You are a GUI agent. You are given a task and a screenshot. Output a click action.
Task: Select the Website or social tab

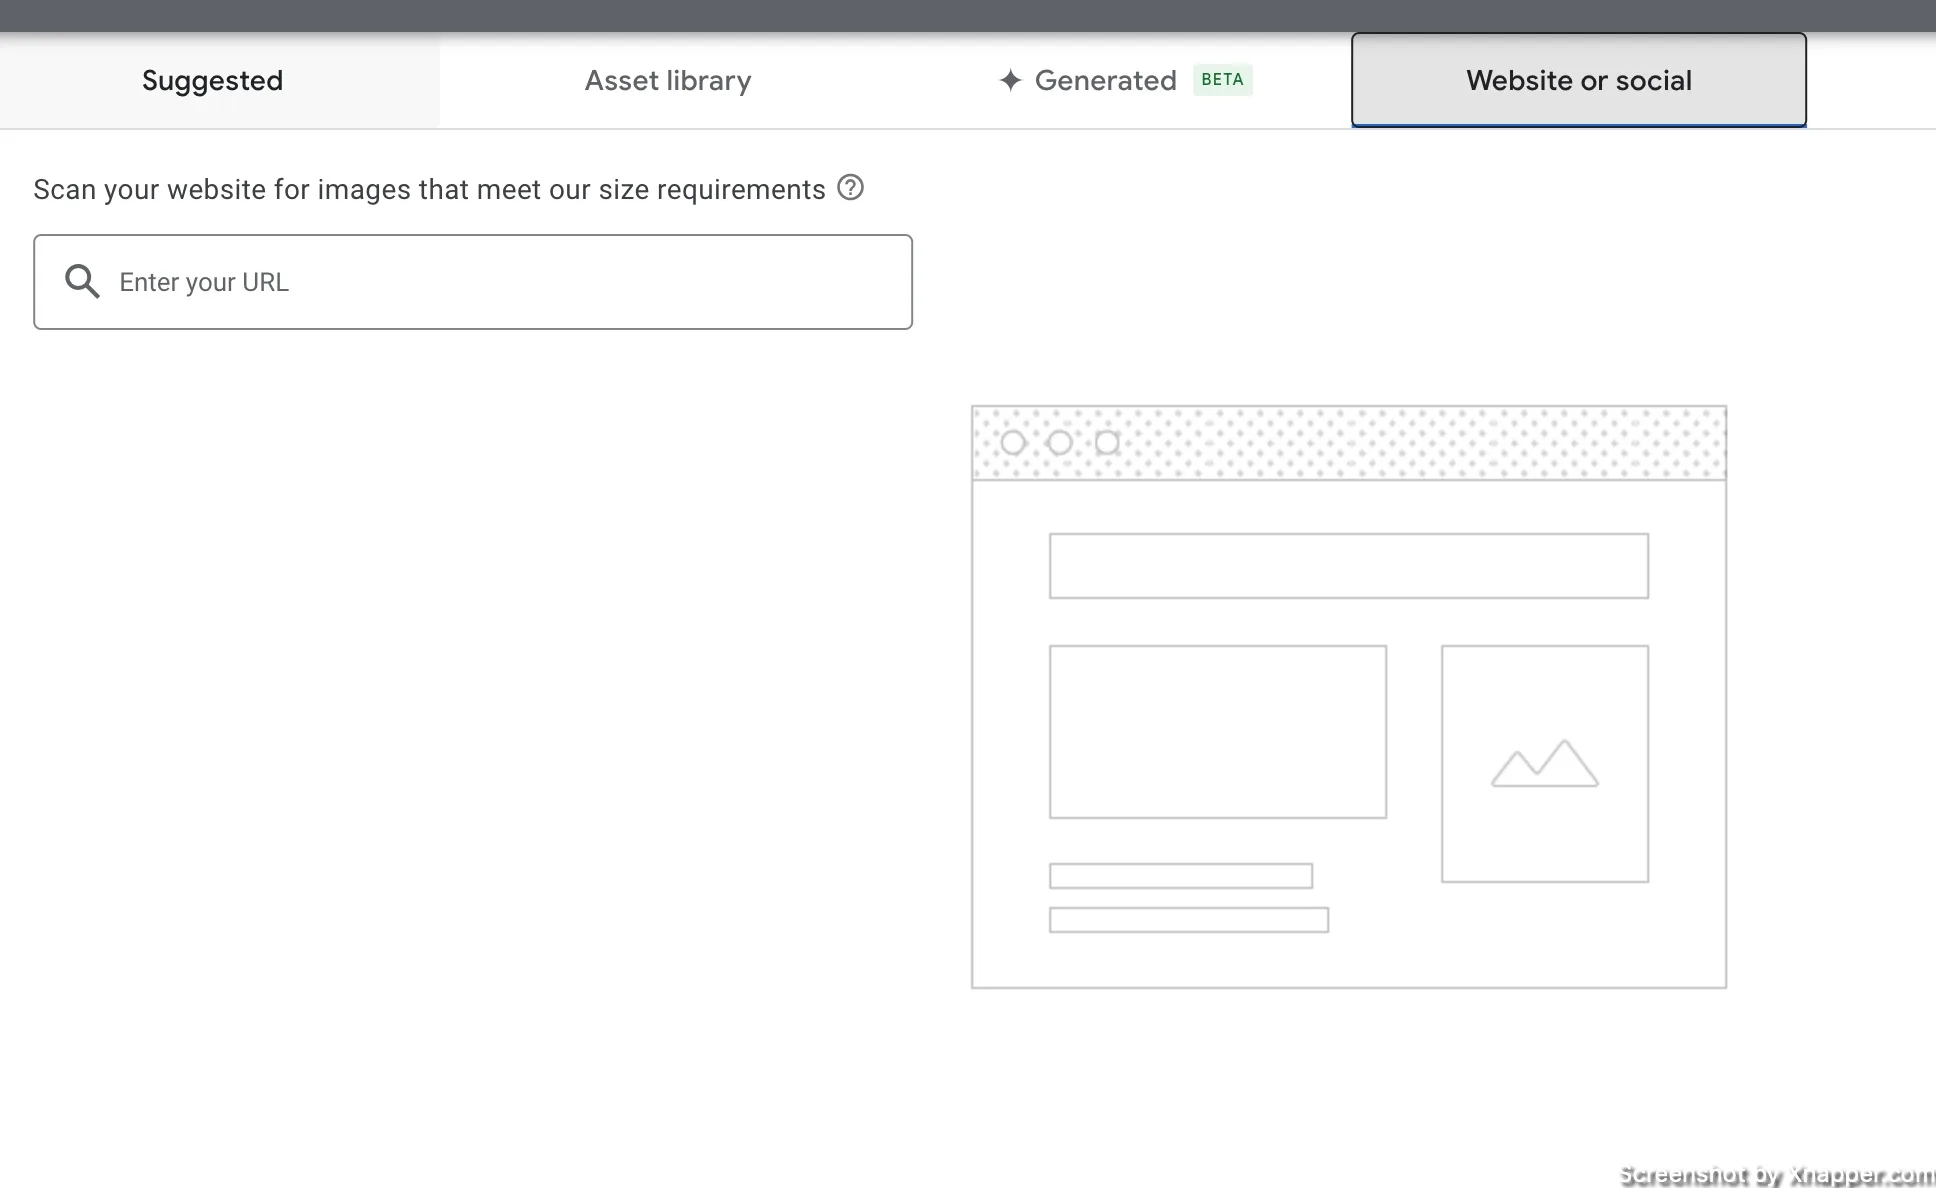(1578, 79)
